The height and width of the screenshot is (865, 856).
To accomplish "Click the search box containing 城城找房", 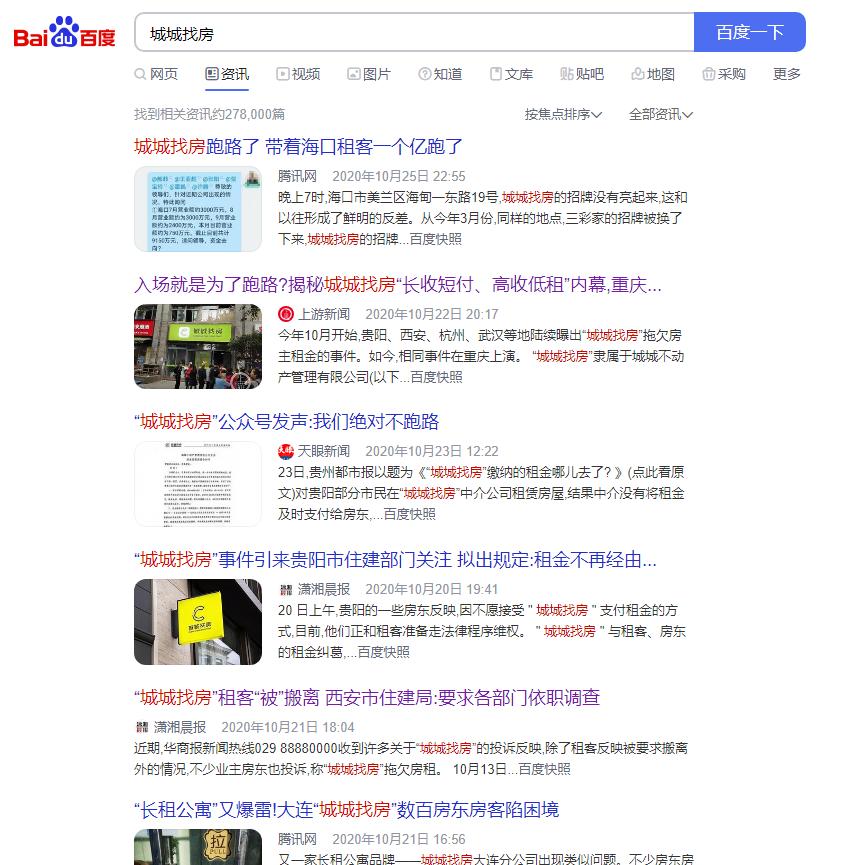I will pos(414,33).
